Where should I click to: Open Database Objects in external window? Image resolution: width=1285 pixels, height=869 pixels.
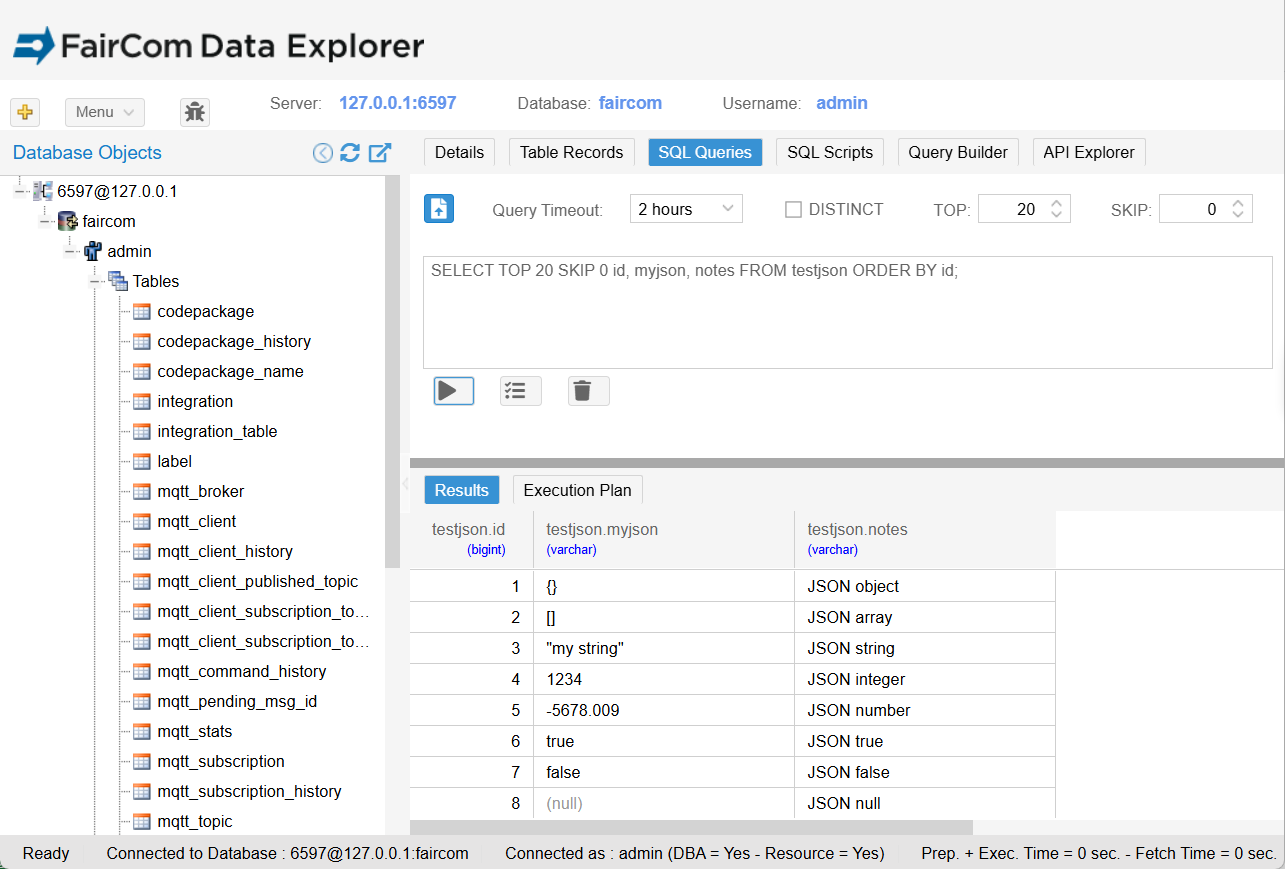380,153
